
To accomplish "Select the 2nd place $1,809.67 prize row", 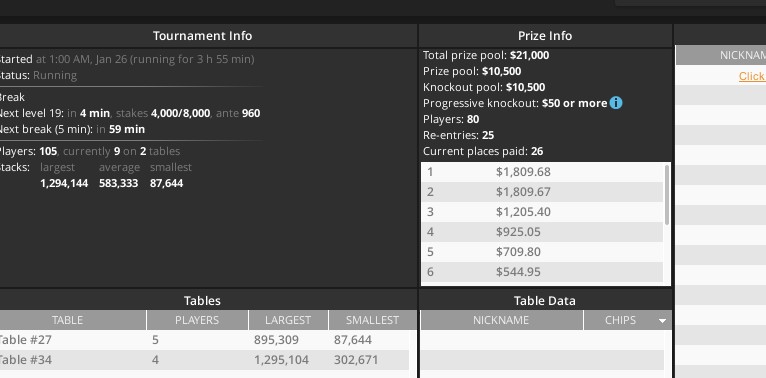I will pos(542,192).
